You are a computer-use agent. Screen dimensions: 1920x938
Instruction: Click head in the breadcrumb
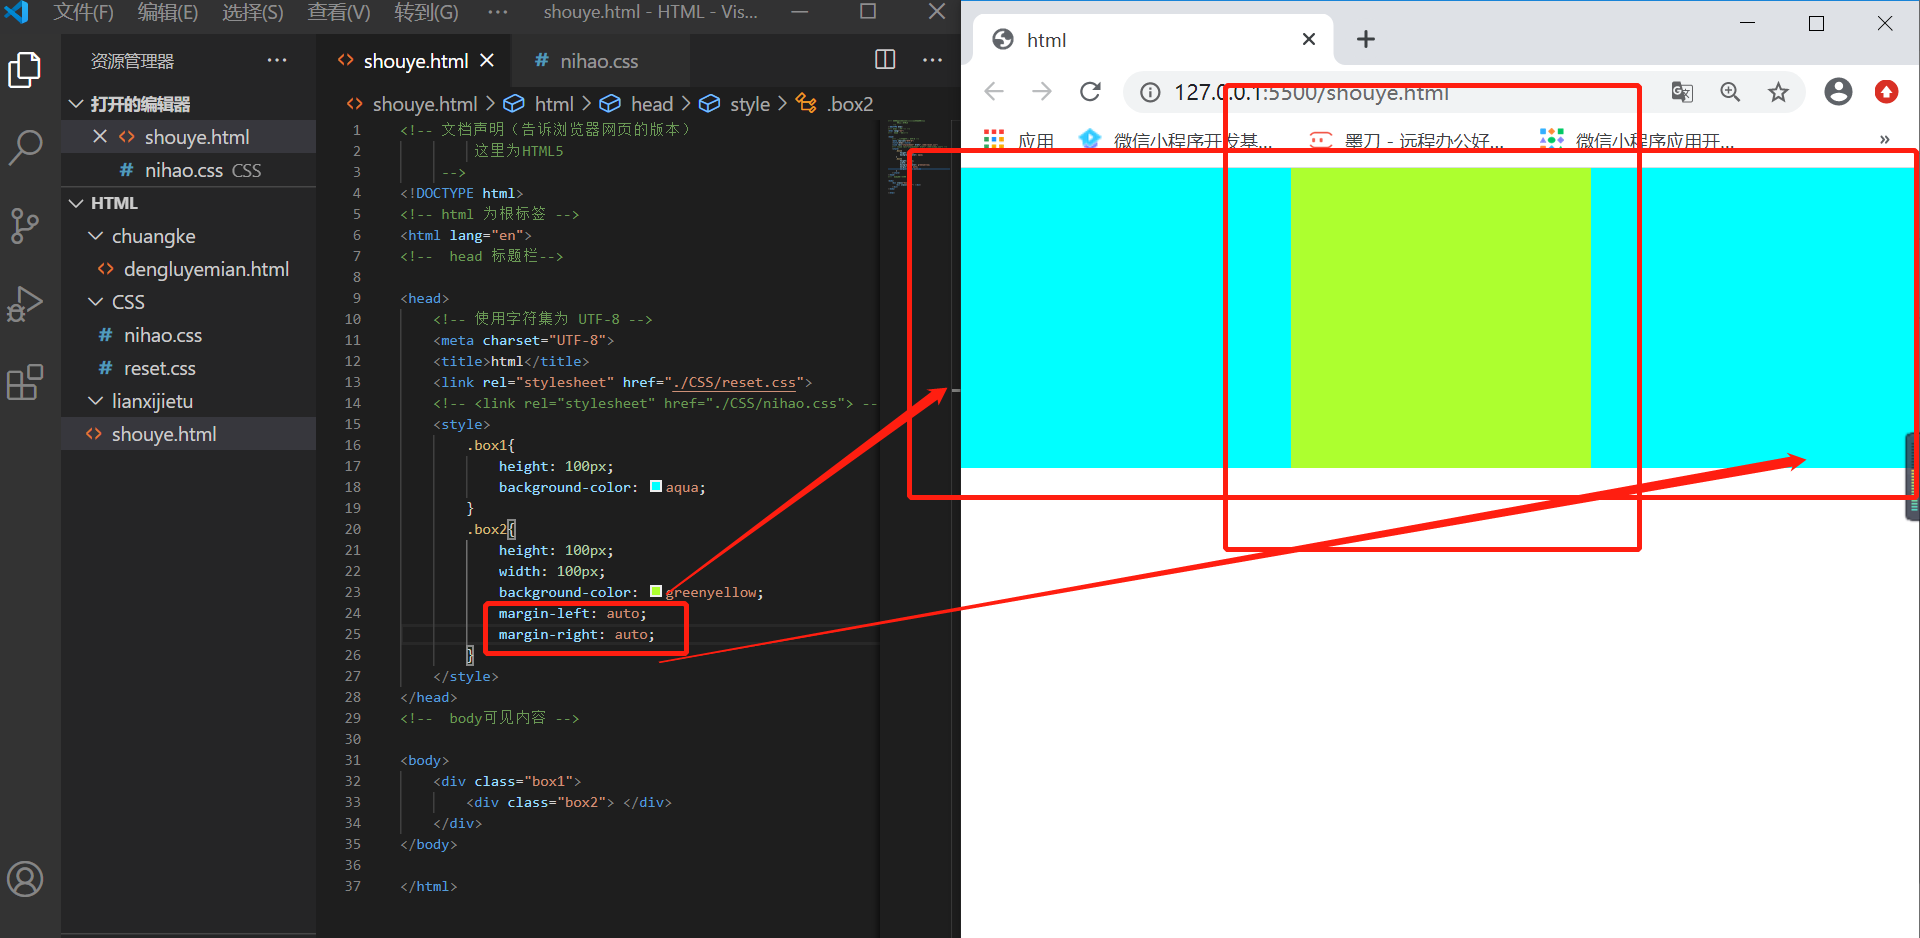pos(651,104)
